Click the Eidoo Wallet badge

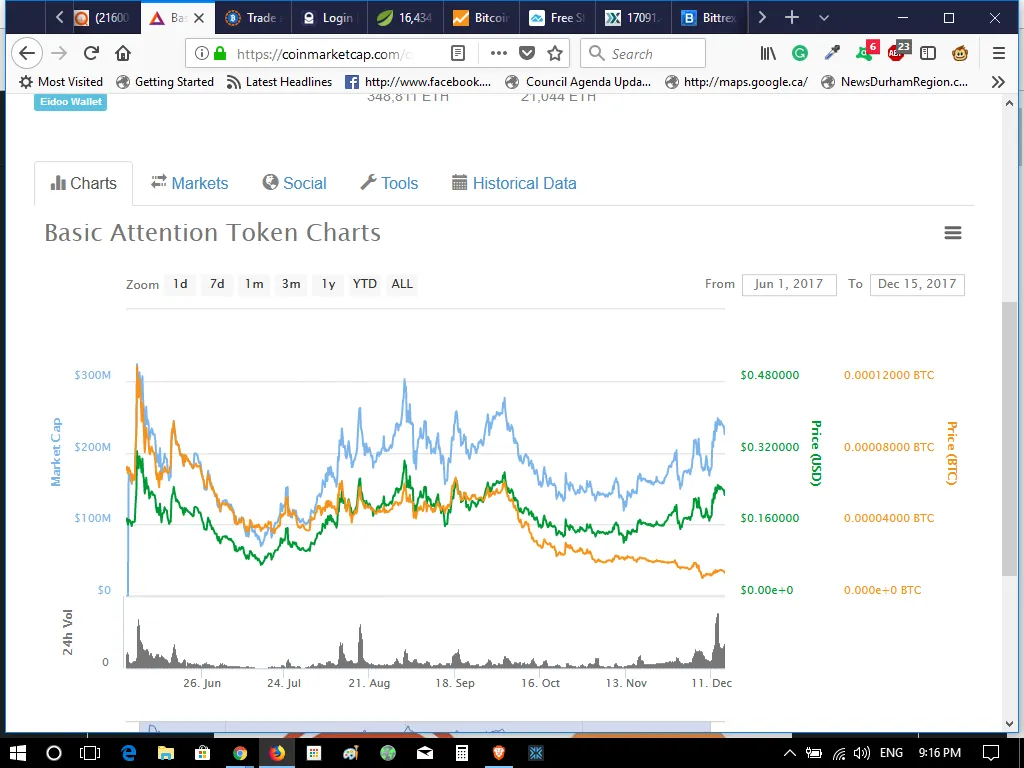71,102
